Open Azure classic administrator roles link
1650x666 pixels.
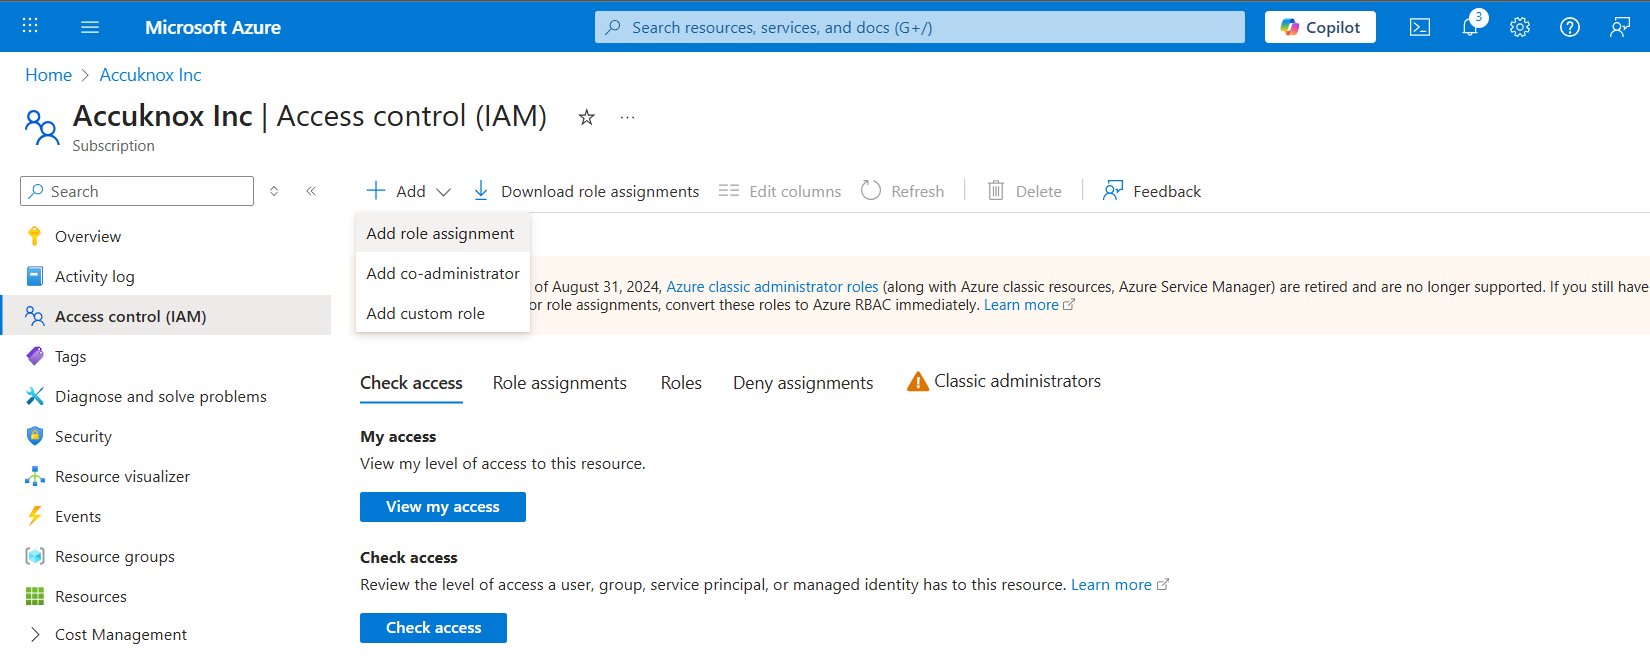(x=772, y=287)
